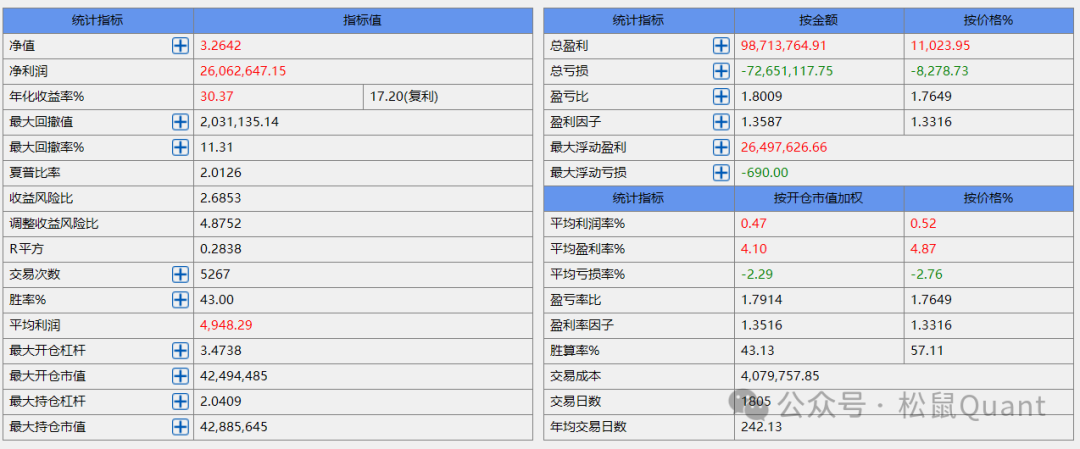The image size is (1080, 449).
Task: Click the 最大持仓杠杆 plus icon
Action: (x=180, y=401)
